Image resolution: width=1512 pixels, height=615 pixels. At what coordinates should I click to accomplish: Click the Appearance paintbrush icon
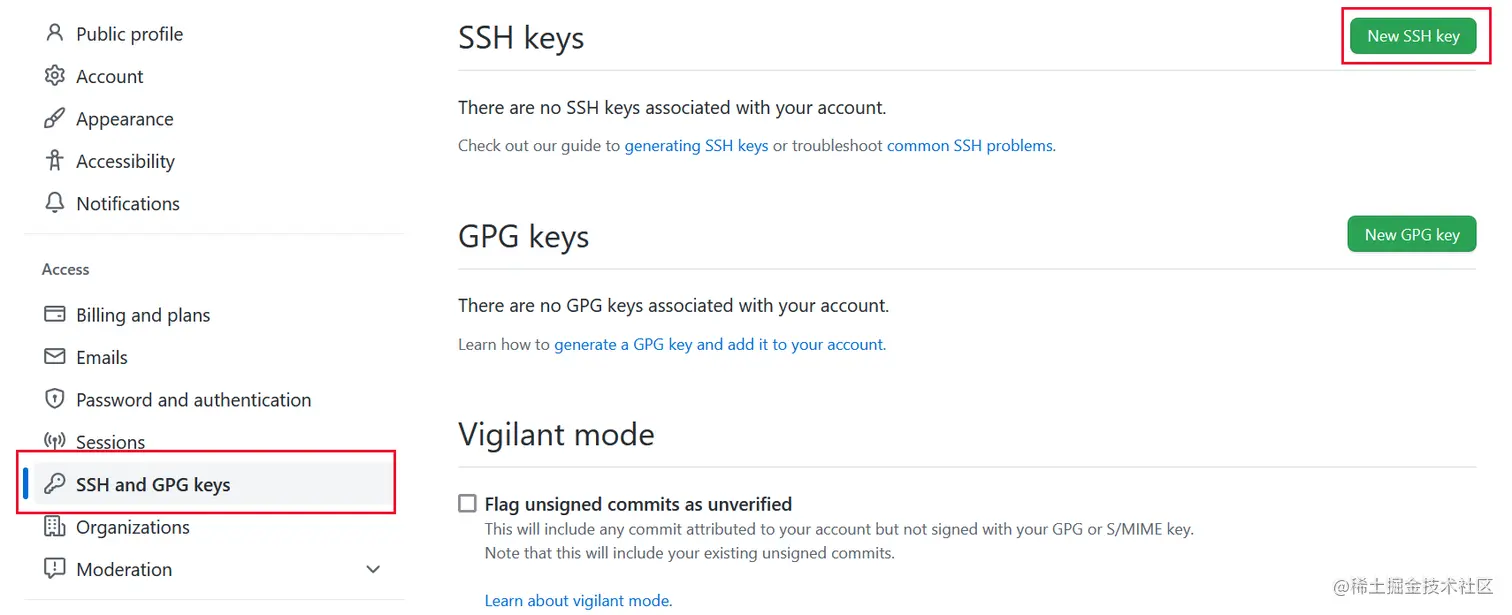tap(54, 119)
